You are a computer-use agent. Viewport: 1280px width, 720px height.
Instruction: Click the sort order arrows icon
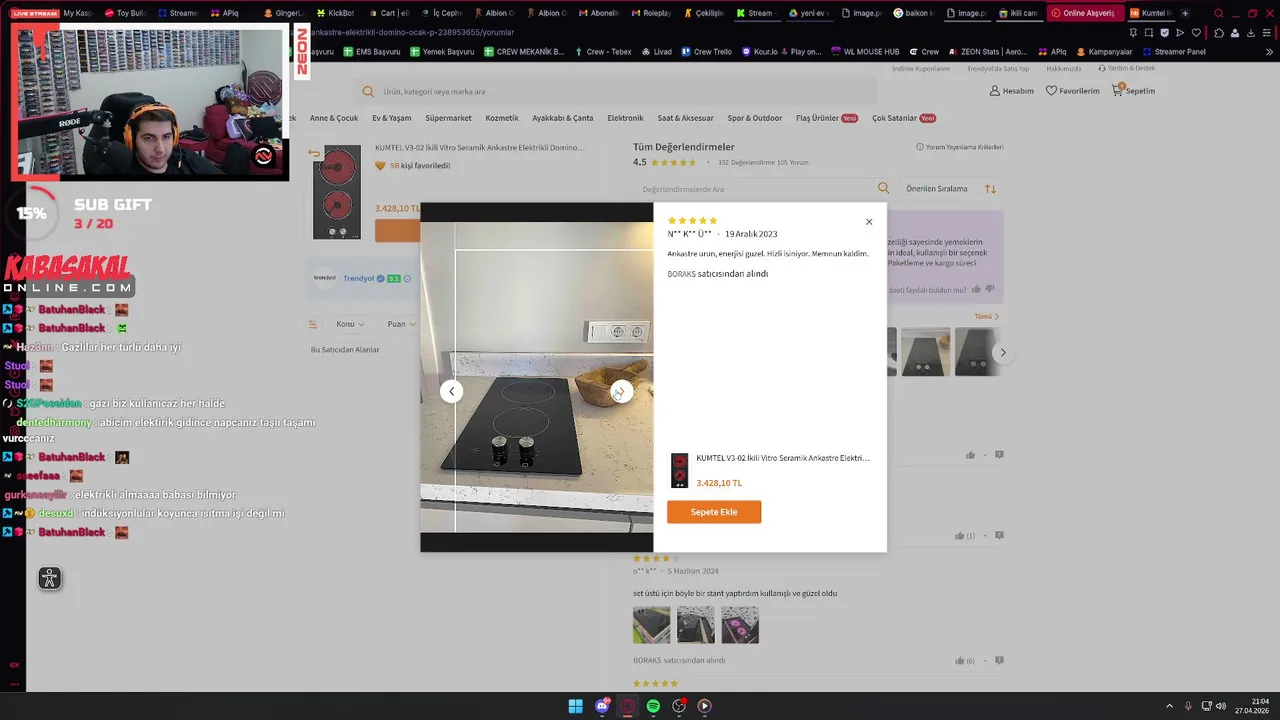pos(990,189)
